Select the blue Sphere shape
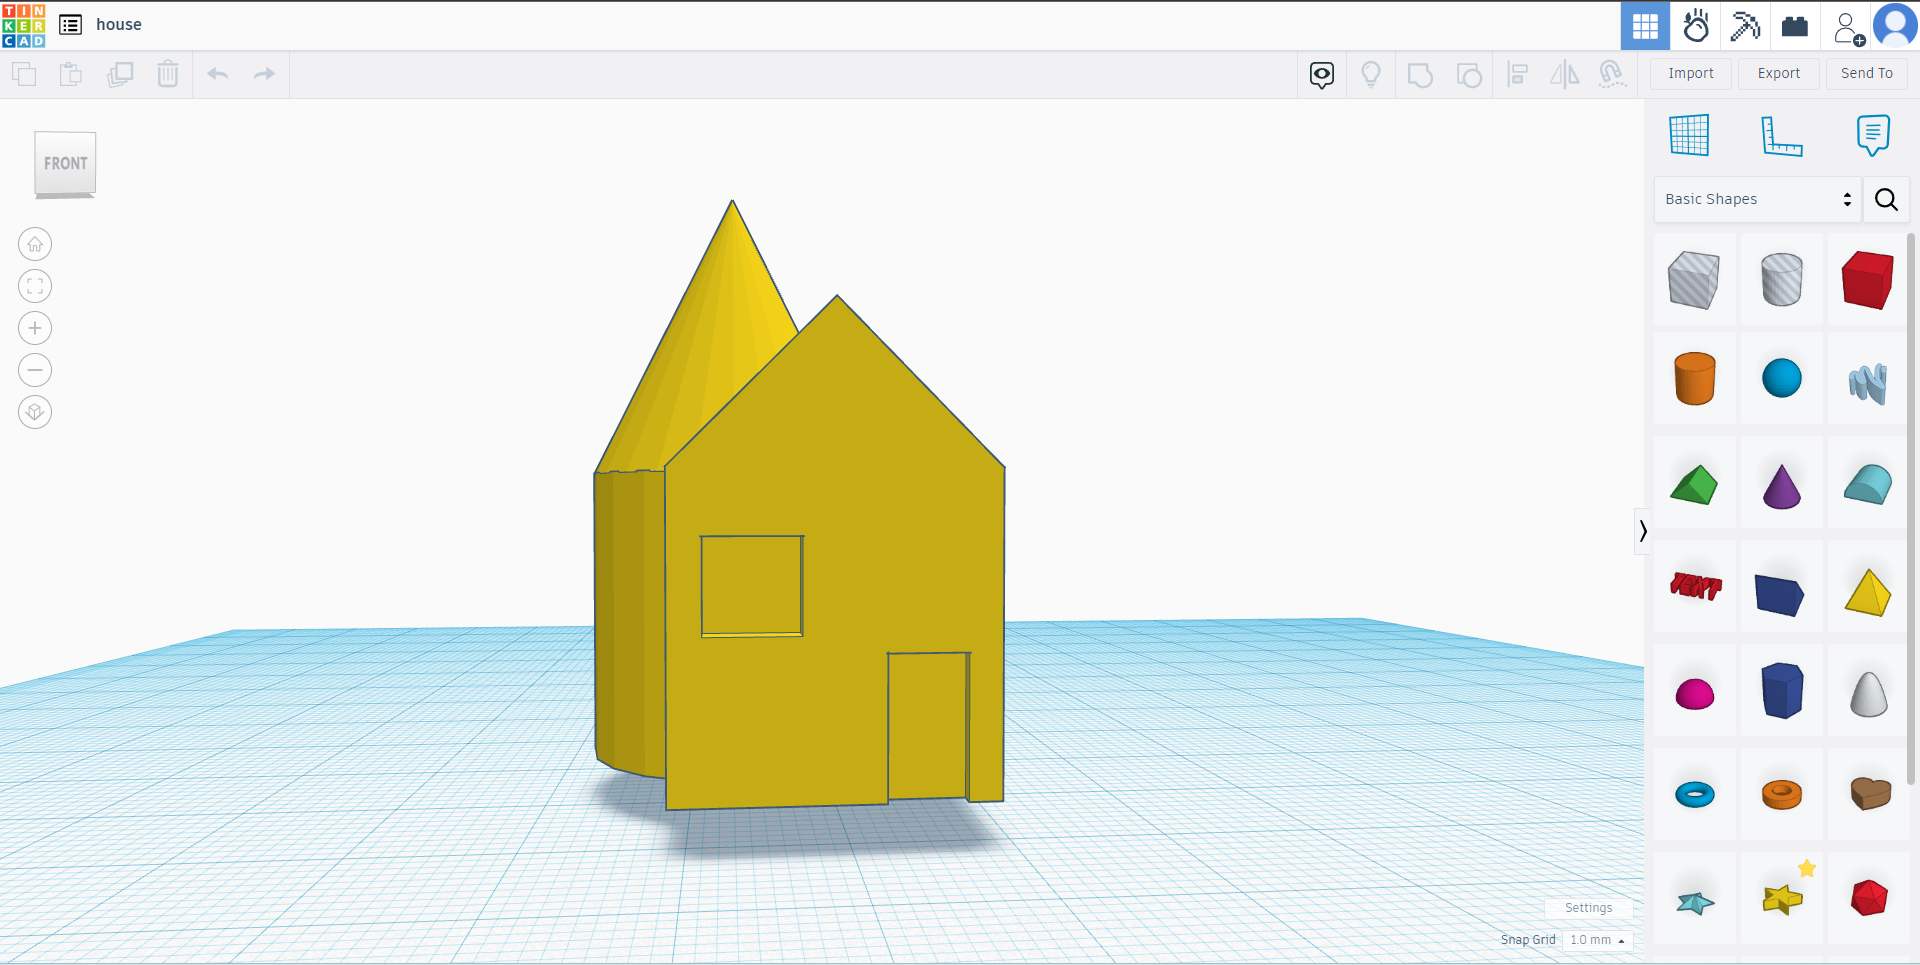 point(1781,379)
